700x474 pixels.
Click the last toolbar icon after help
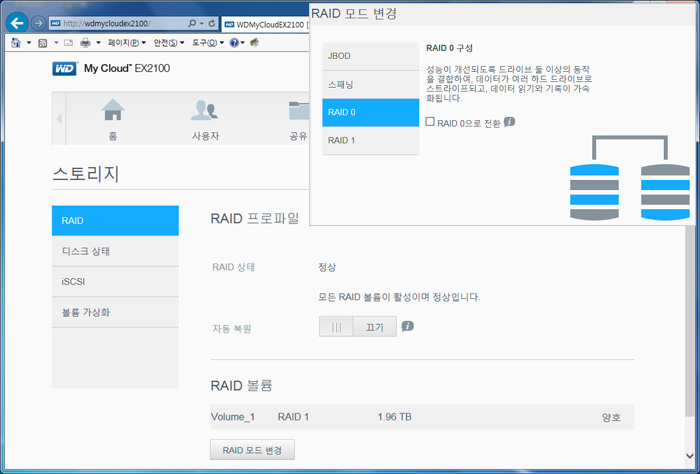pos(254,43)
